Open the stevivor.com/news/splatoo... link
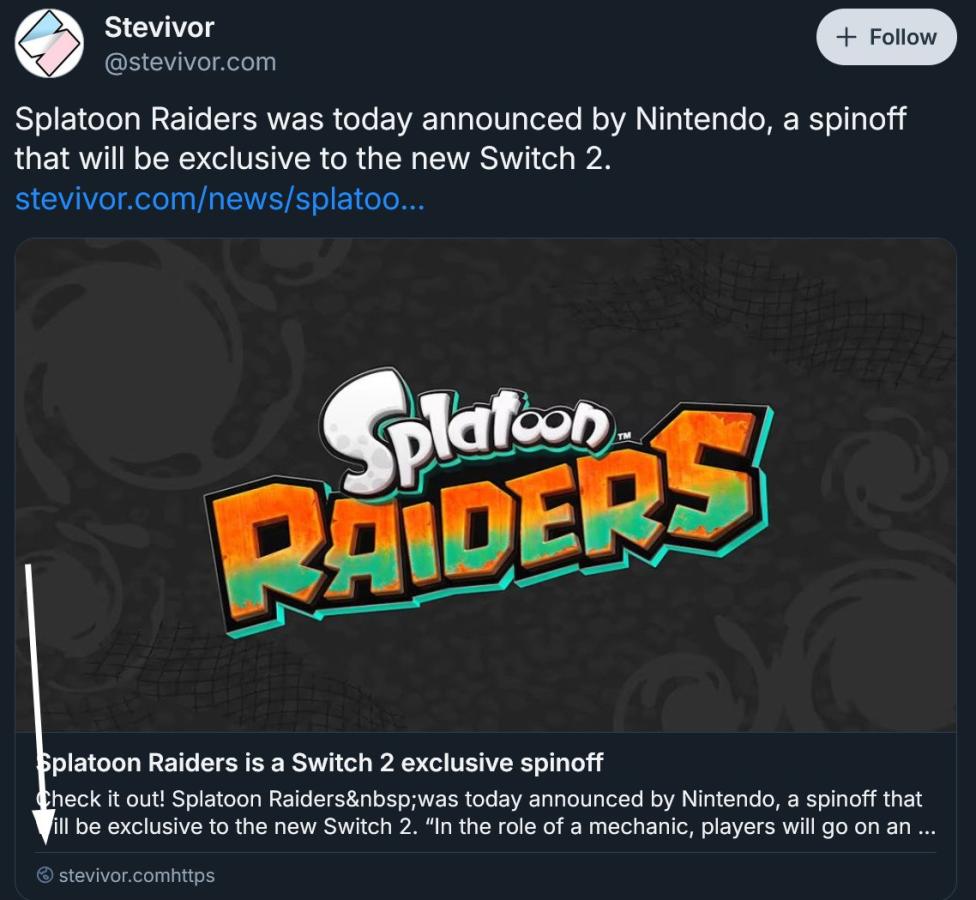The width and height of the screenshot is (976, 900). point(220,199)
